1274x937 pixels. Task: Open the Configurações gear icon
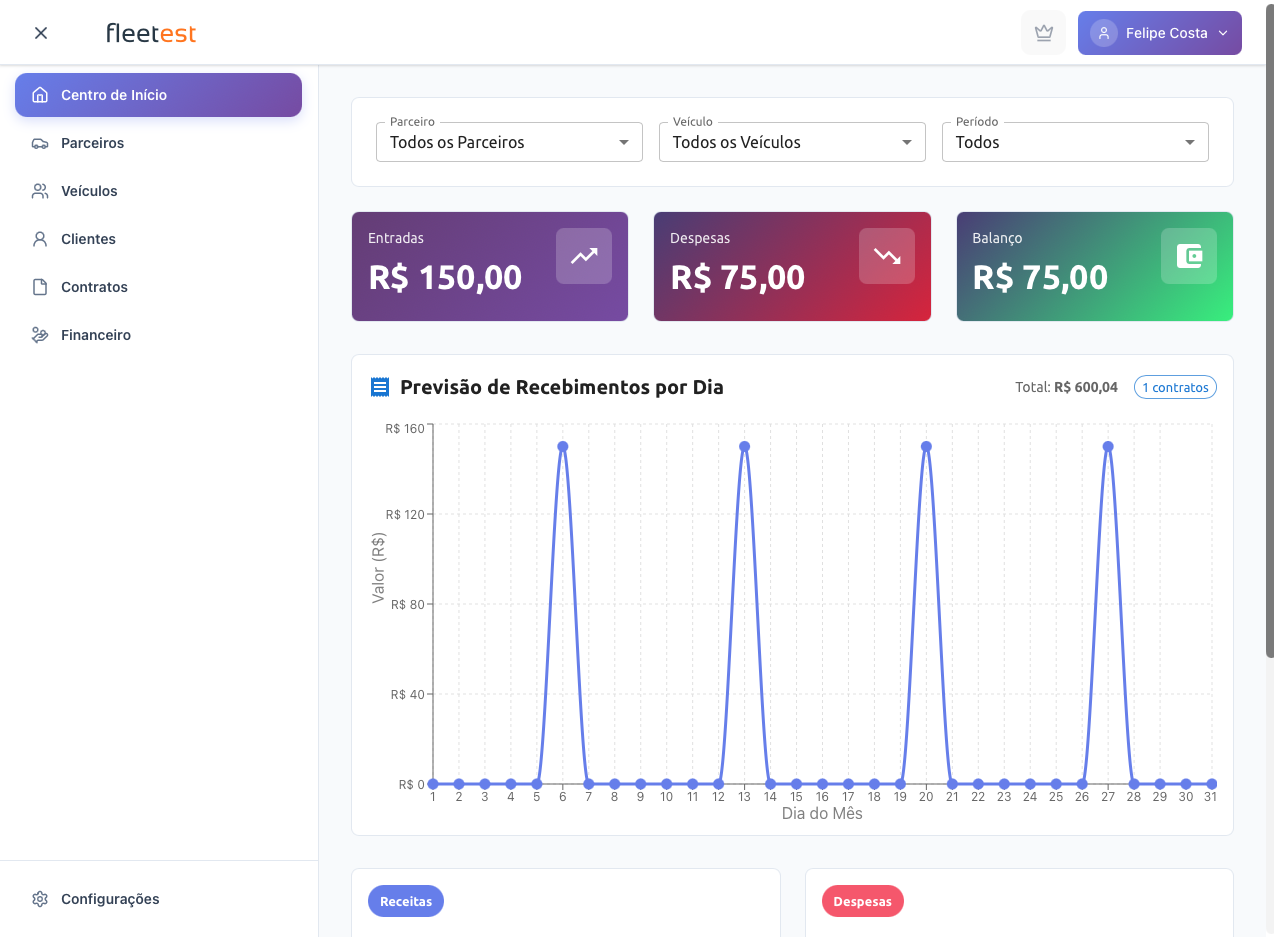coord(40,899)
